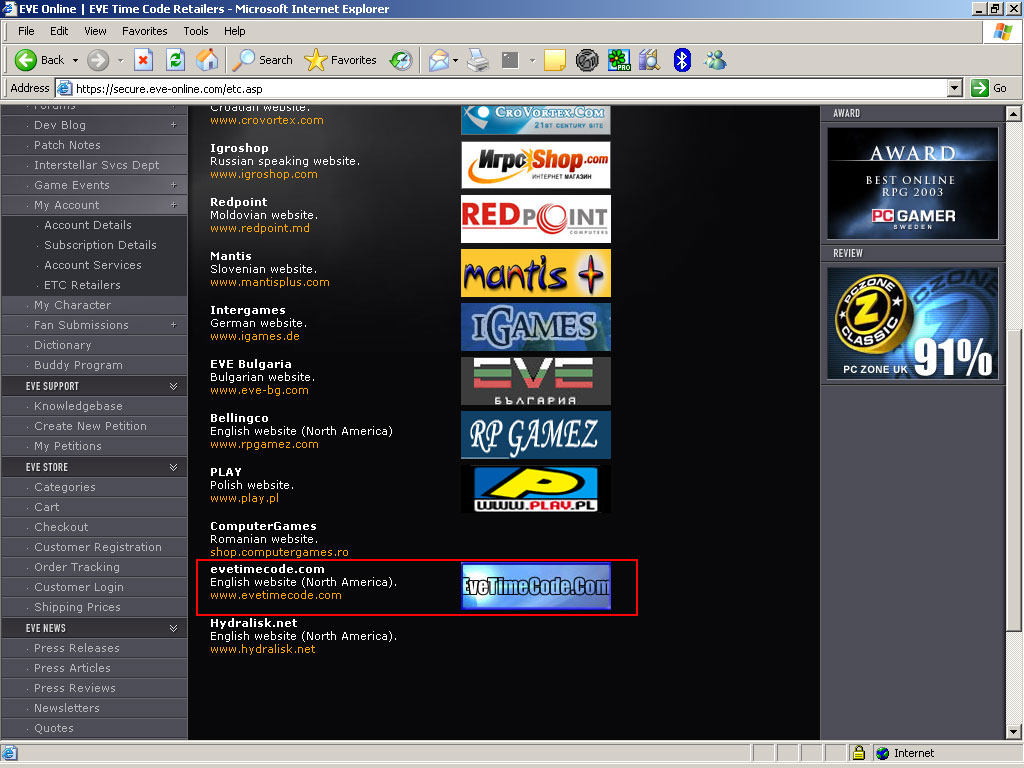Open the Edit button dropdown arrow
1024x768 pixels.
(x=532, y=60)
